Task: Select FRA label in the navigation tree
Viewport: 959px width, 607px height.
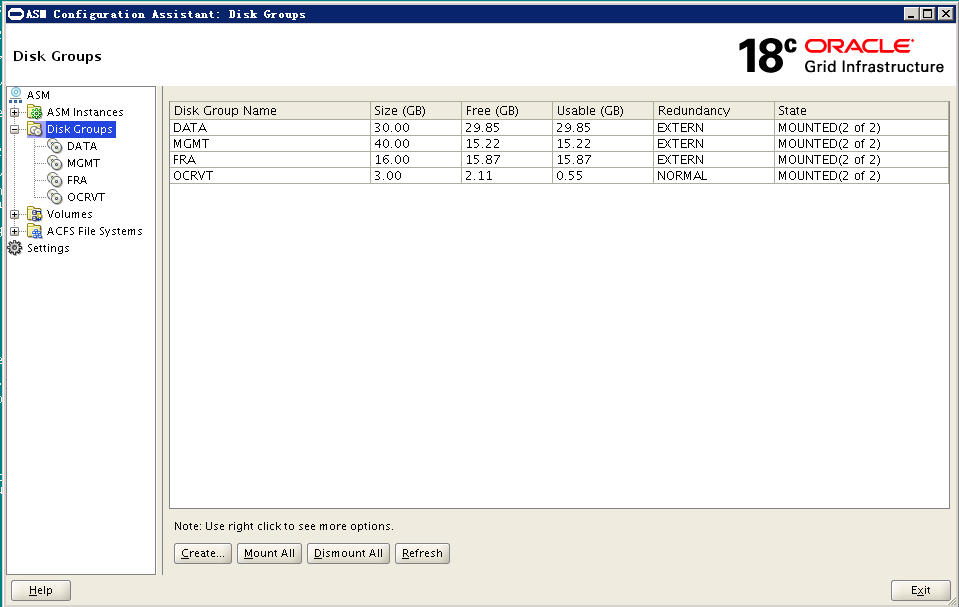Action: click(77, 180)
